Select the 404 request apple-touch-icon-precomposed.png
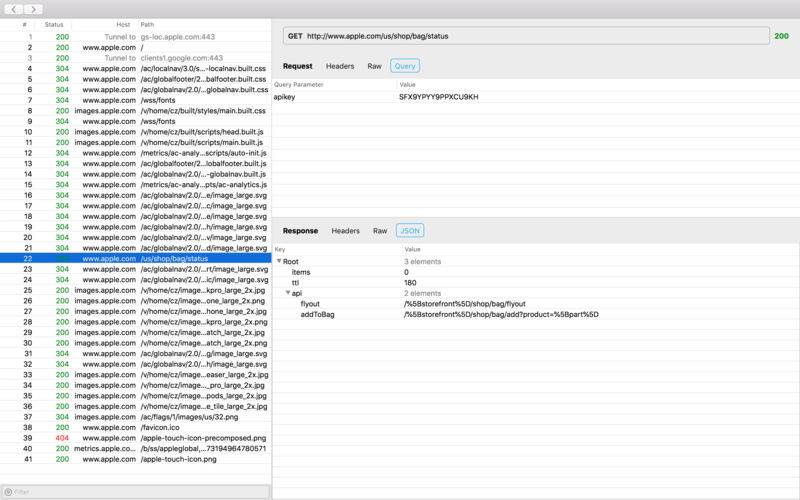This screenshot has height=500, width=800. 136,438
